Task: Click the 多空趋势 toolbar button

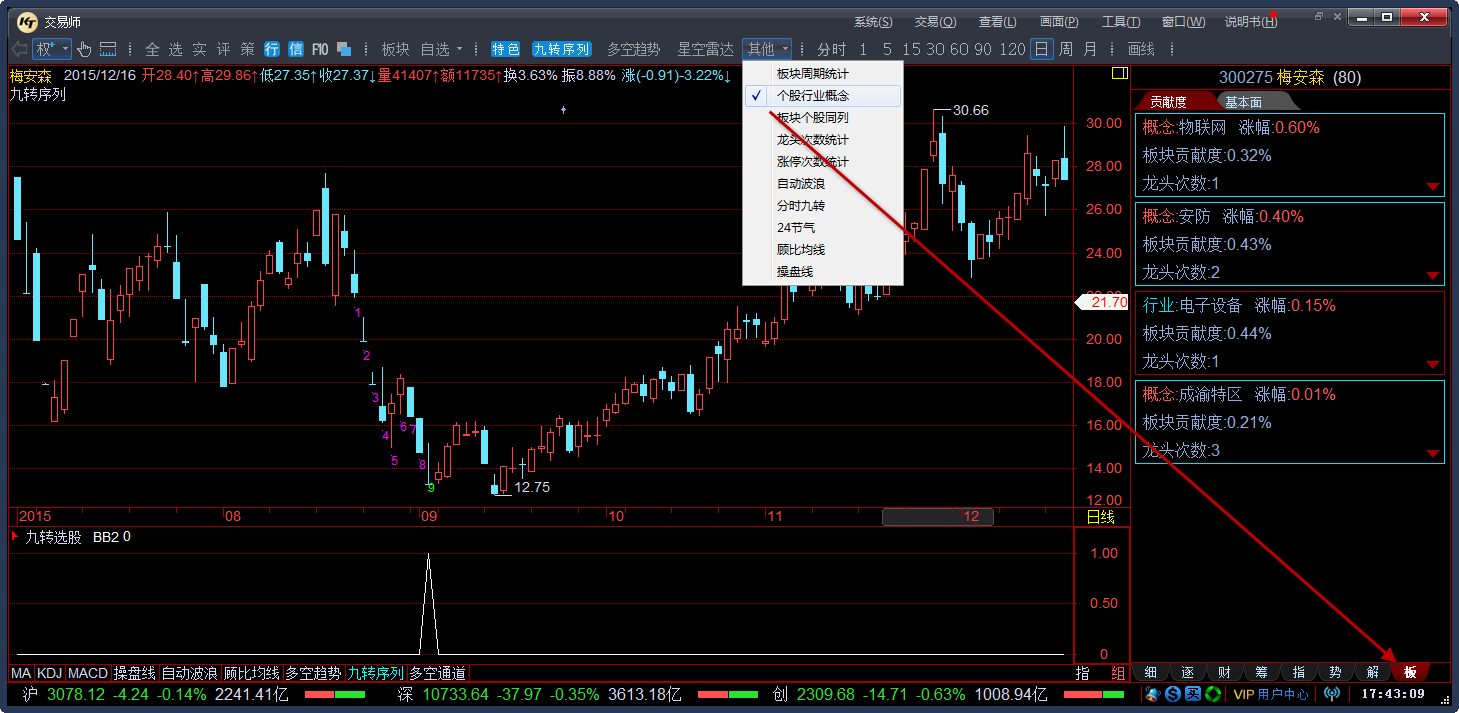Action: [x=634, y=49]
